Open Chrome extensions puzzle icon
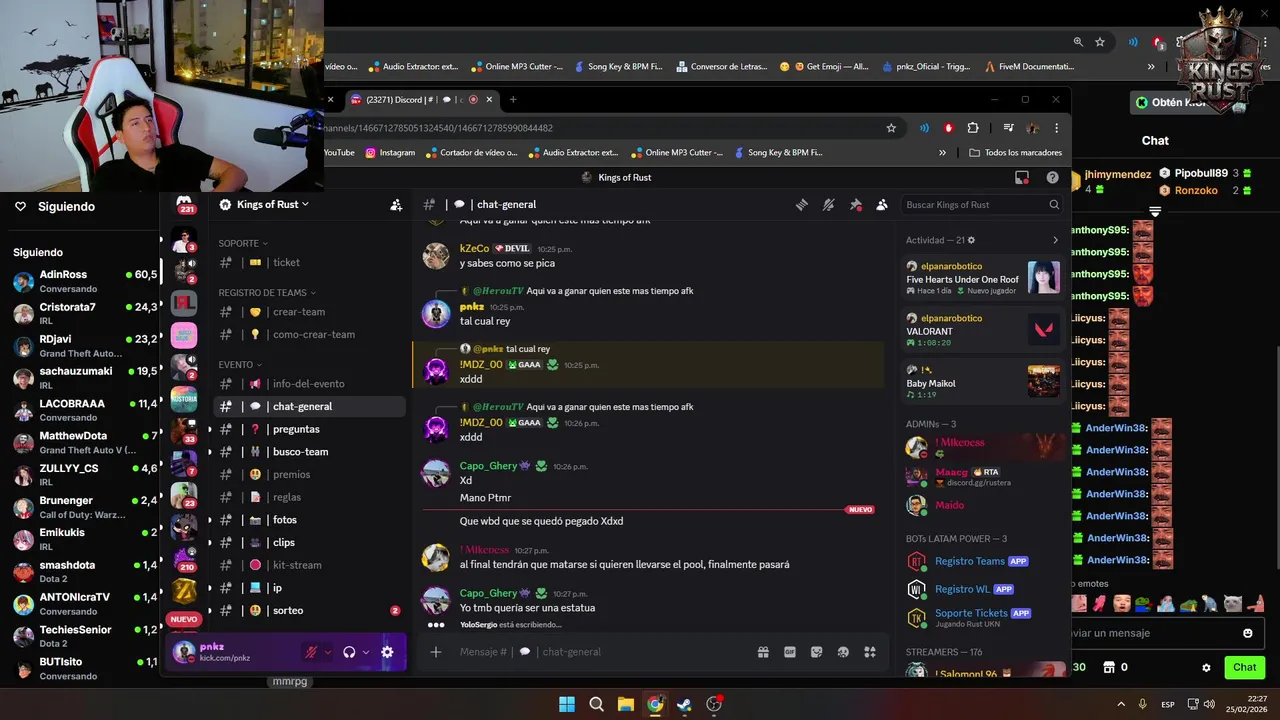This screenshot has width=1280, height=720. click(972, 128)
